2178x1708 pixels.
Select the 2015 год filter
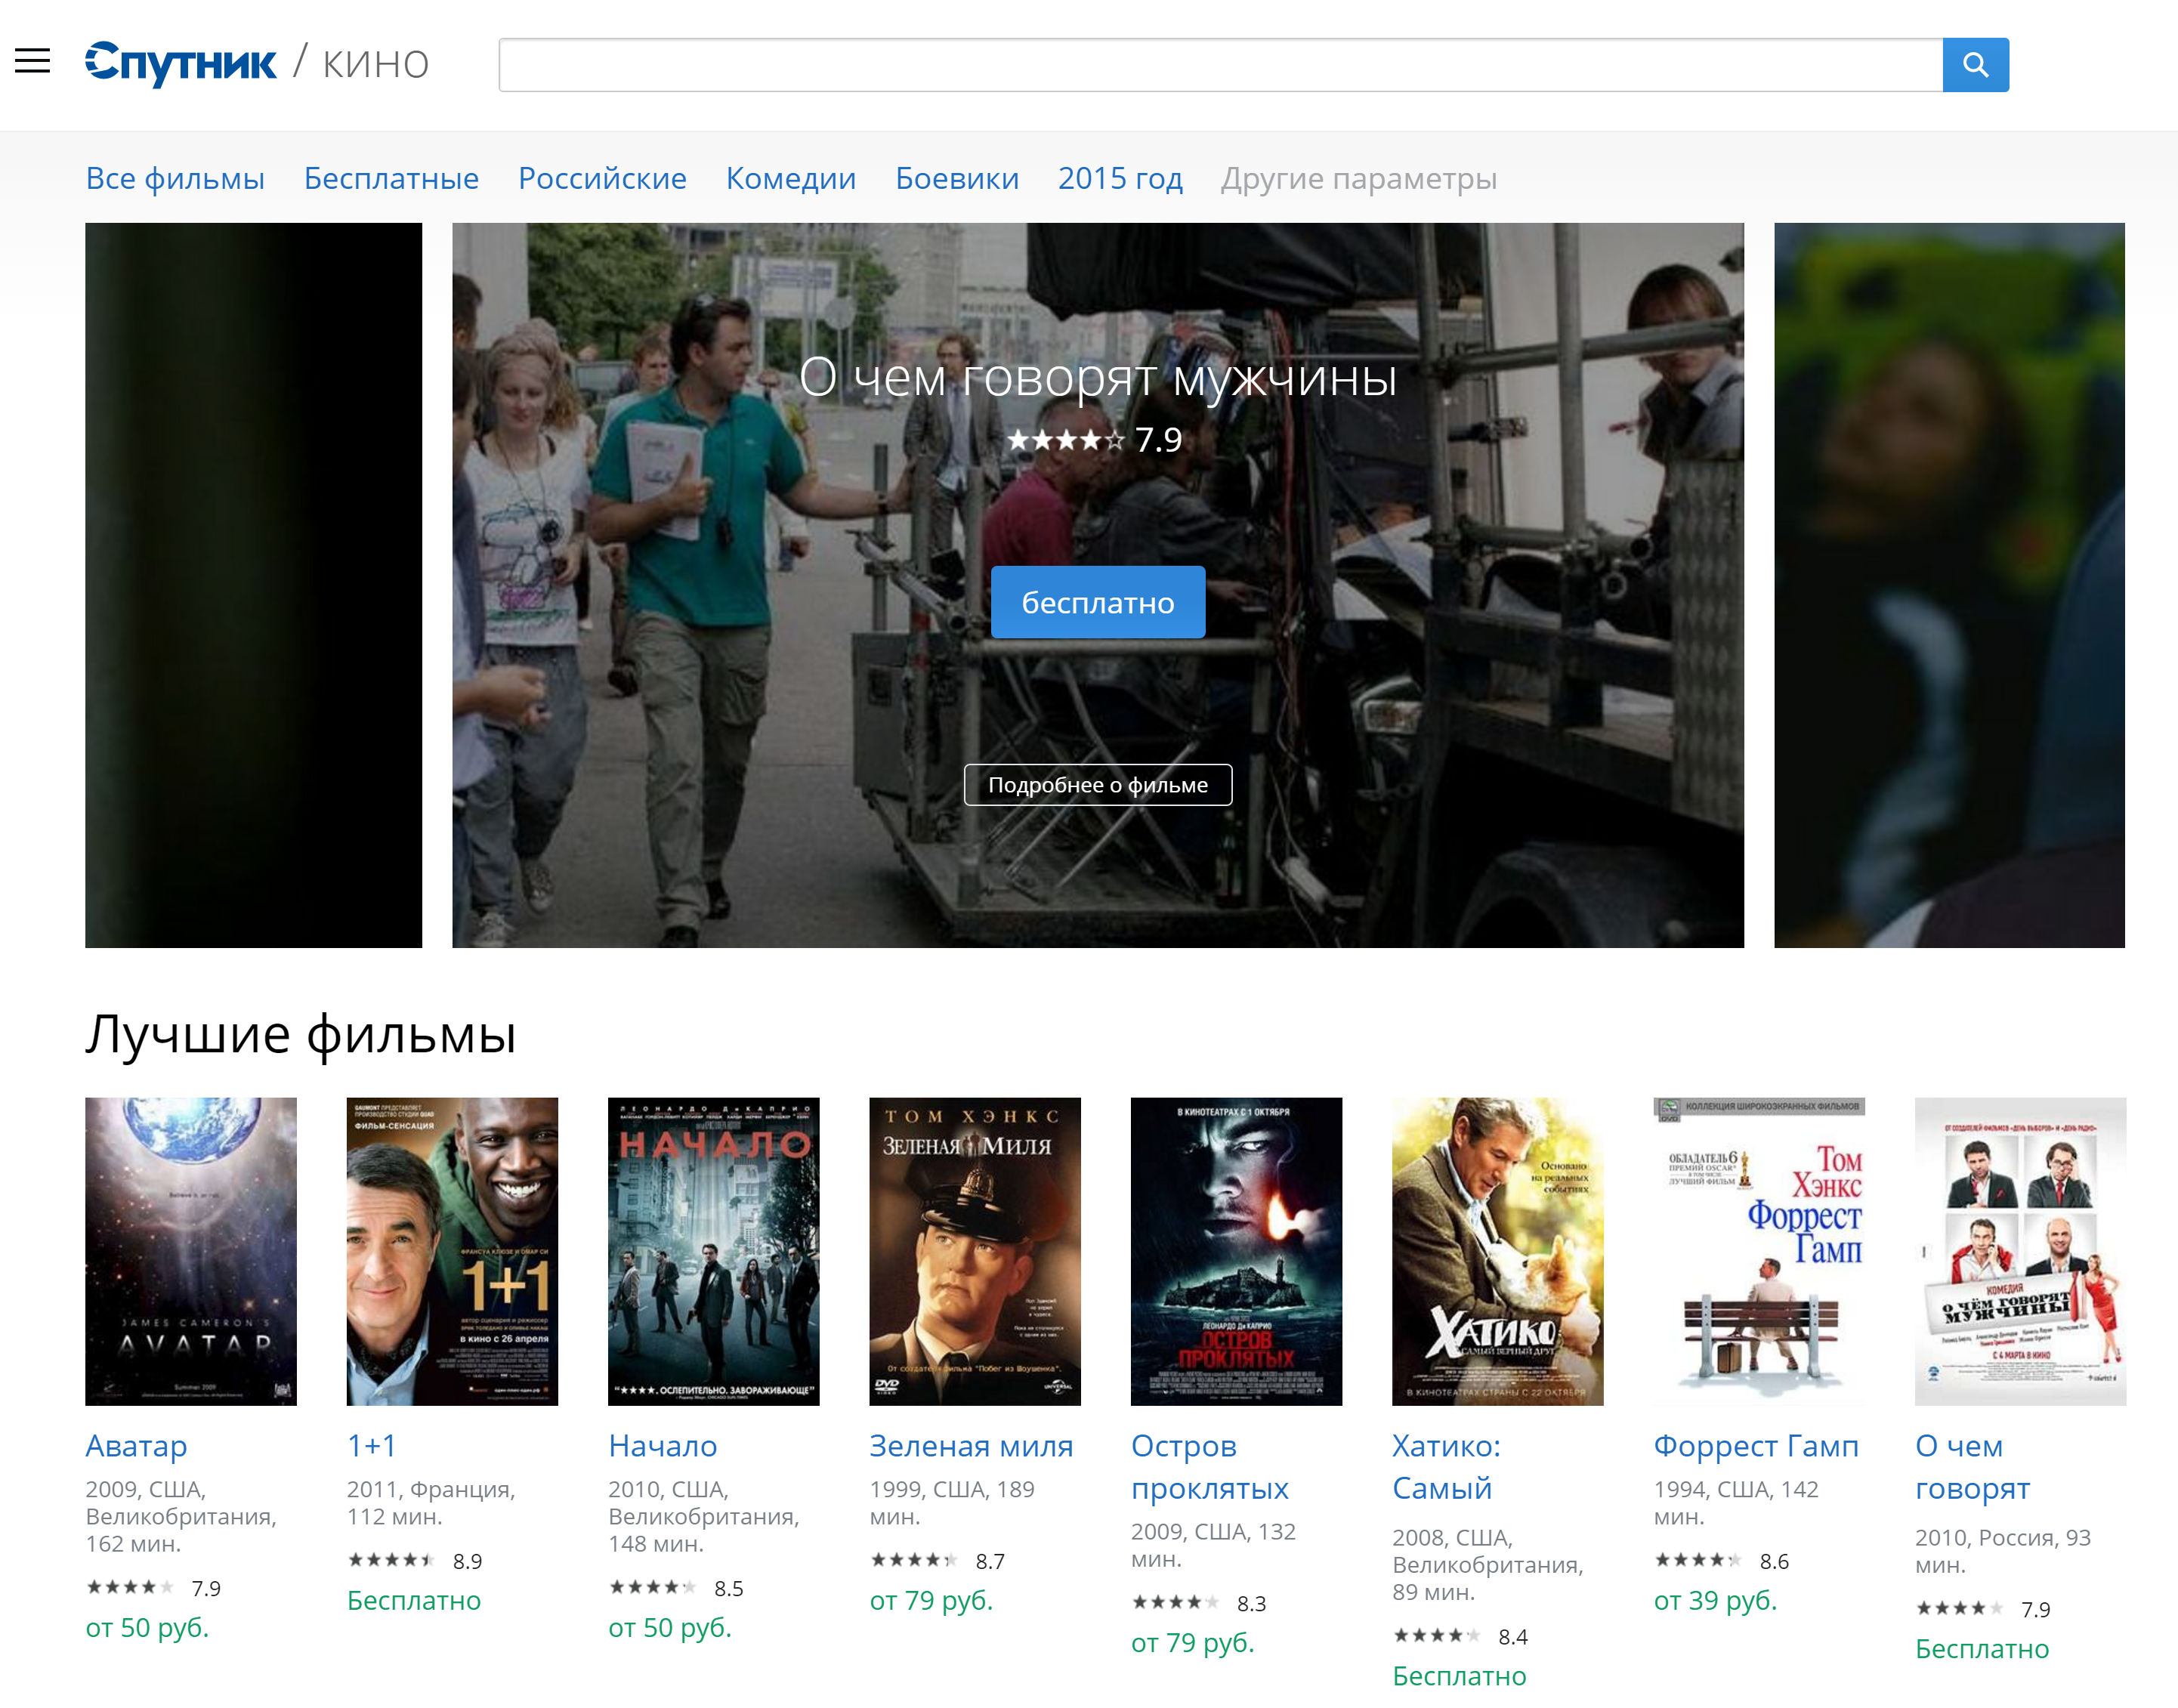point(1120,178)
